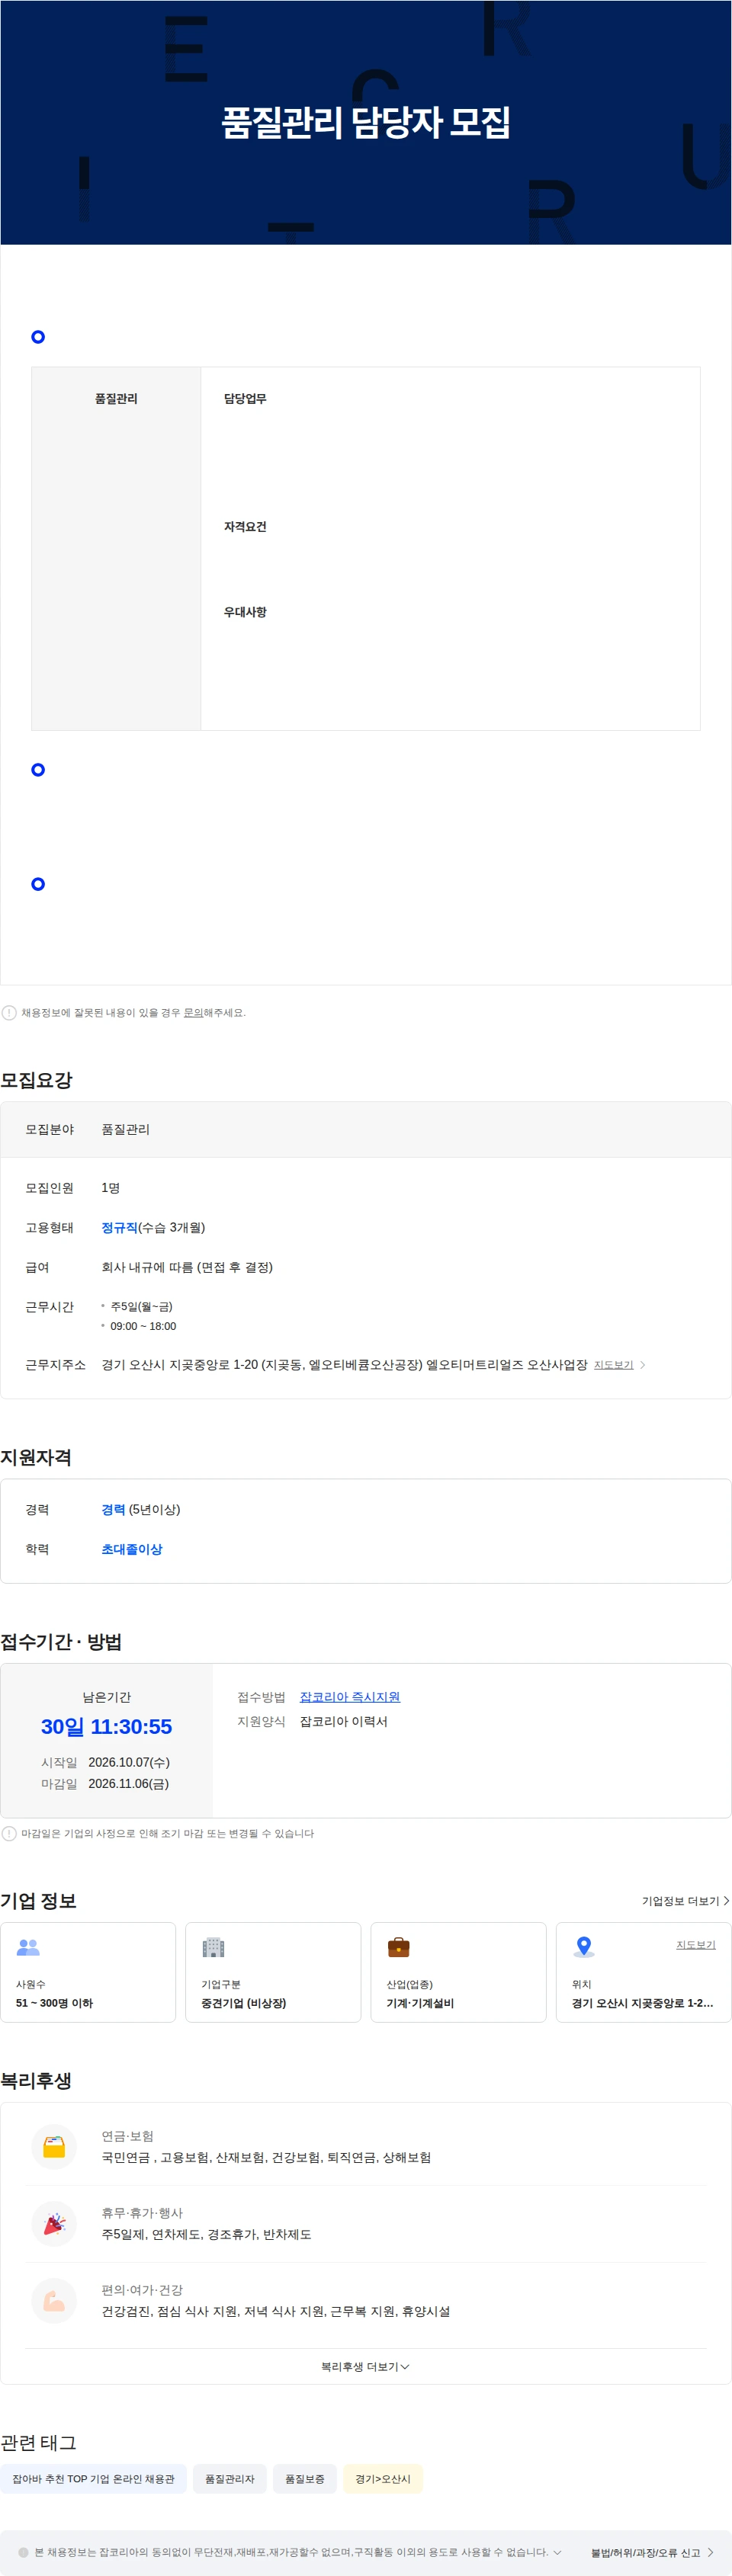The image size is (732, 2576).
Task: Expand 복리후생 더보기
Action: tap(365, 2367)
